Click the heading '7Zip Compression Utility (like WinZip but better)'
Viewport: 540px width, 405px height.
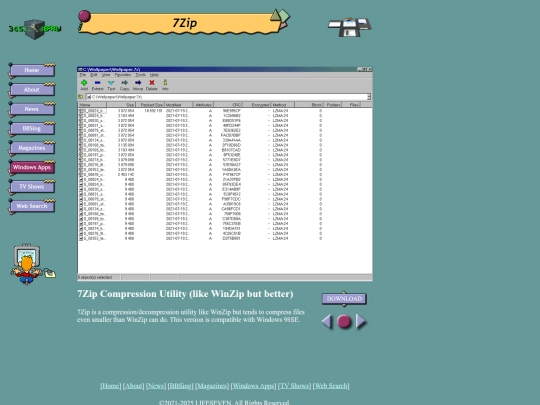[185, 294]
